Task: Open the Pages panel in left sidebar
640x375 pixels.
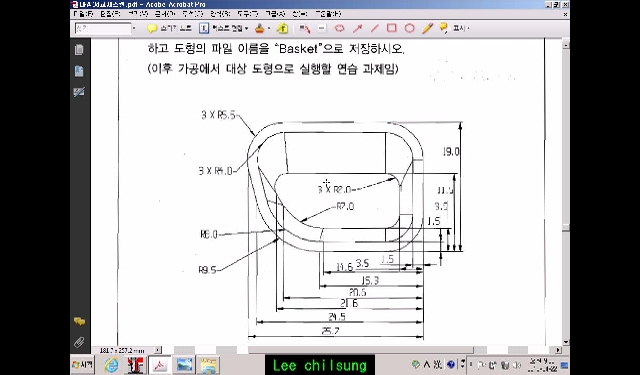Action: pyautogui.click(x=79, y=50)
